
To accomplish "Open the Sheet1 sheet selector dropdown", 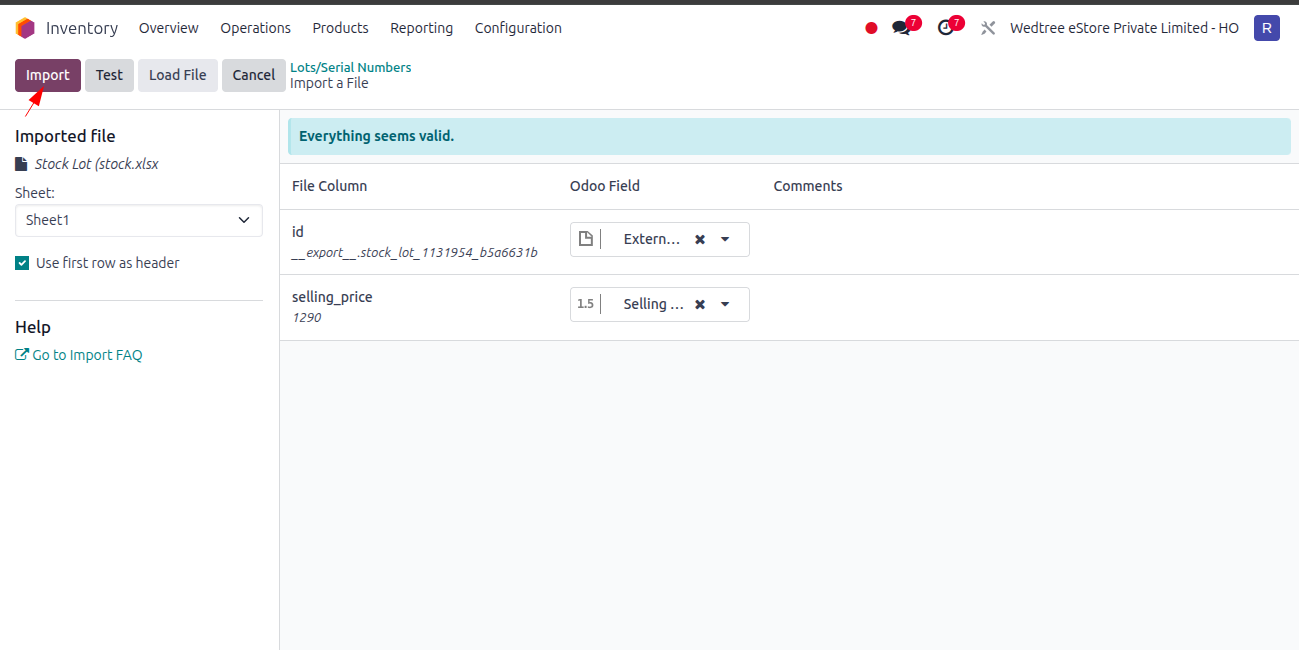I will 139,221.
